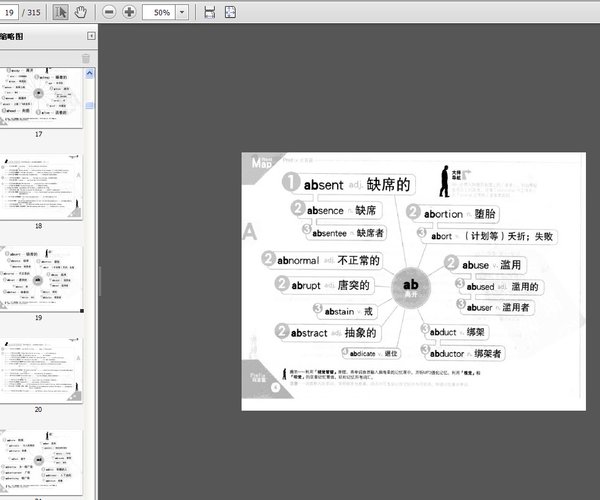This screenshot has height=500, width=600.
Task: Select the page 19 thumbnail
Action: click(40, 279)
